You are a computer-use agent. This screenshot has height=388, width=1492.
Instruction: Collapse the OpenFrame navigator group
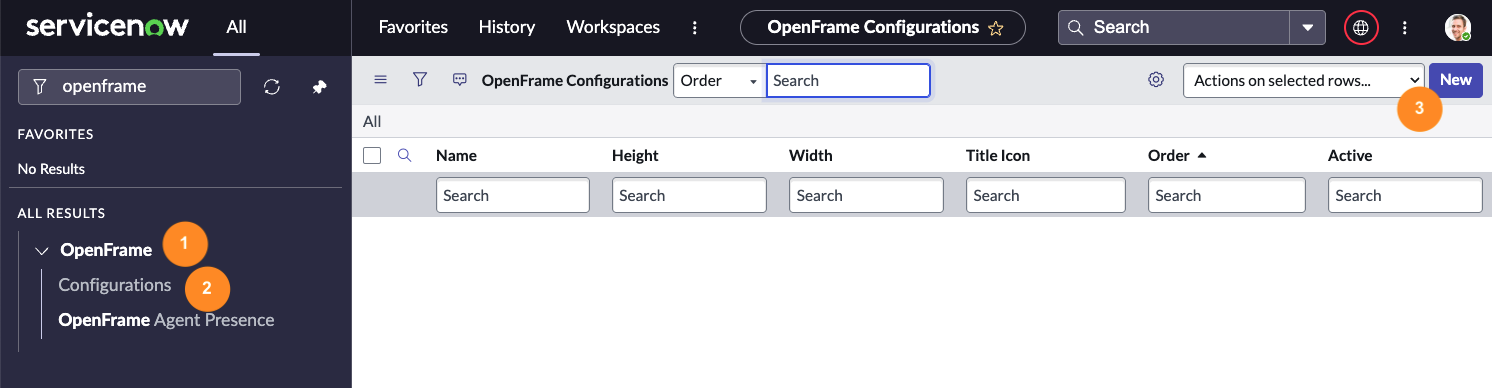[x=41, y=251]
